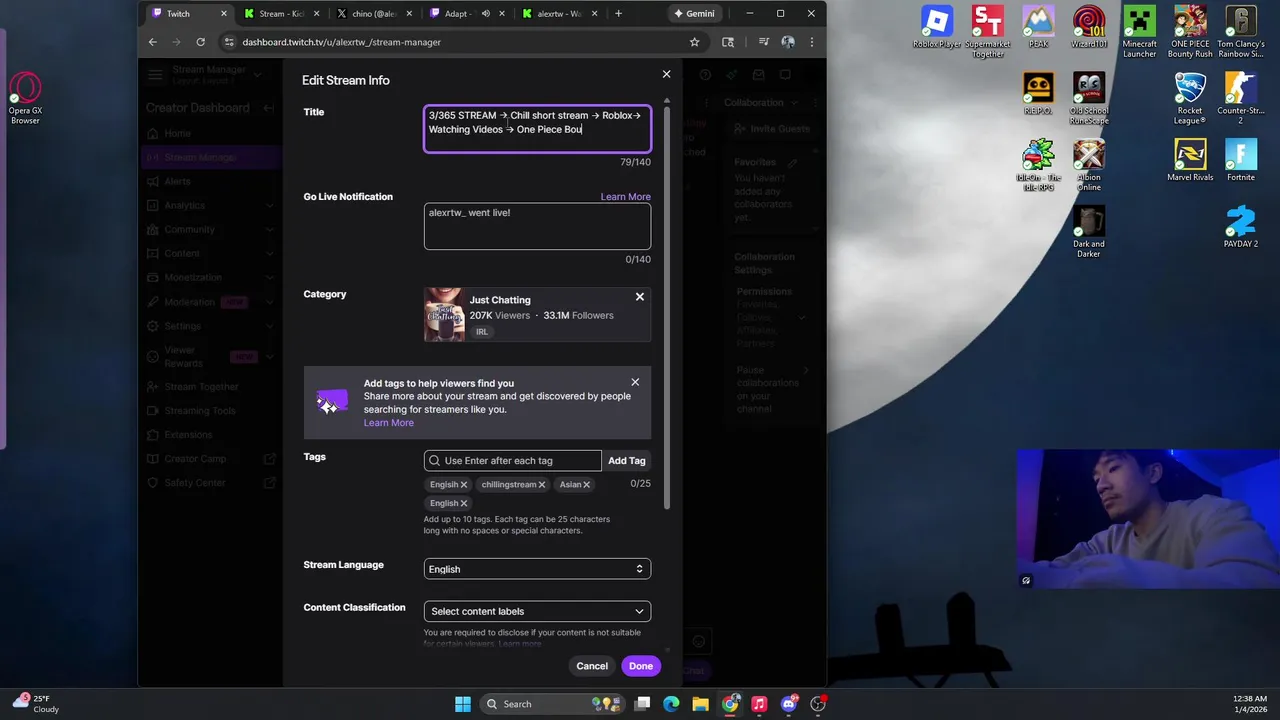
Task: Open Select content labels dropdown
Action: (x=537, y=611)
